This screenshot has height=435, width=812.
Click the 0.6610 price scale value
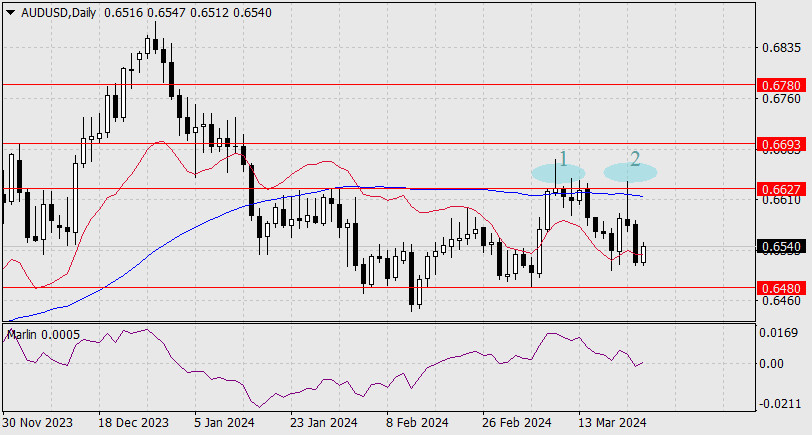[781, 199]
